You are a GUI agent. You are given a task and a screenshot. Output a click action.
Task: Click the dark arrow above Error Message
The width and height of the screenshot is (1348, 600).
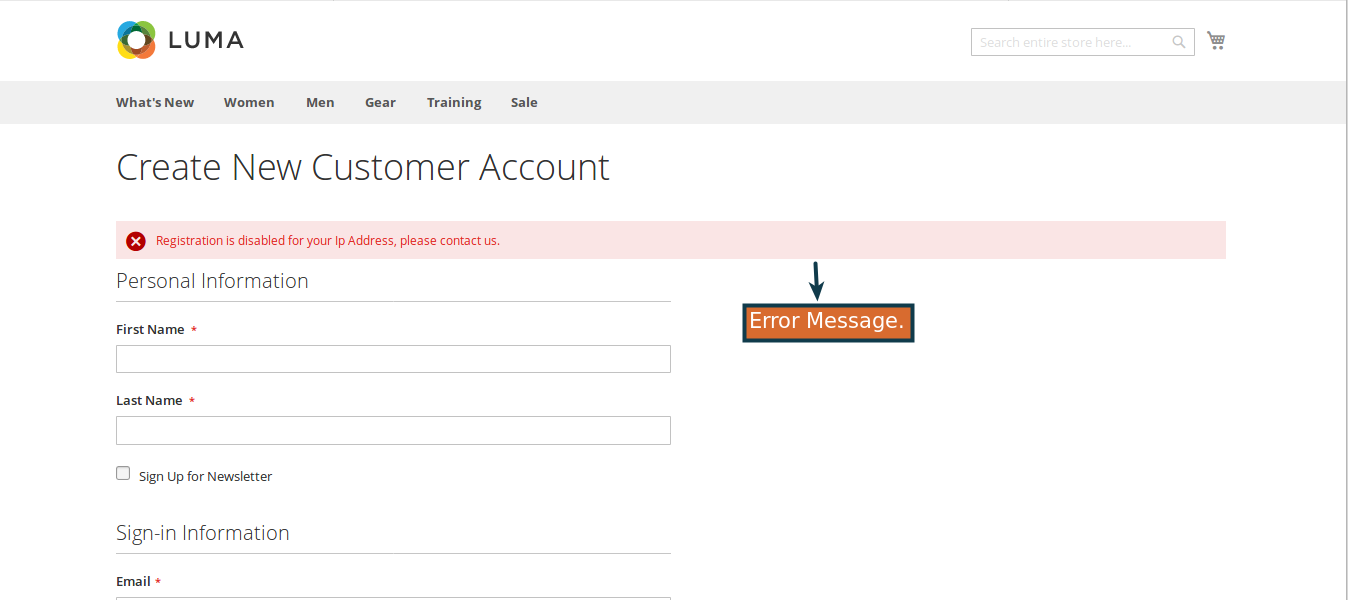pos(816,280)
